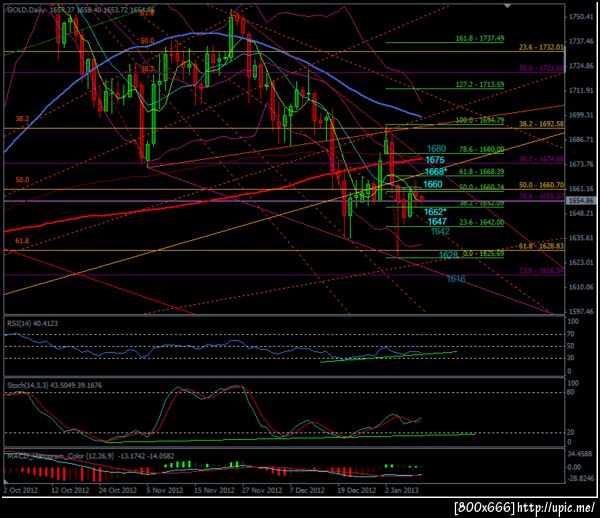Click the 61.8 - 1668.39 Fibonacci label

click(481, 172)
